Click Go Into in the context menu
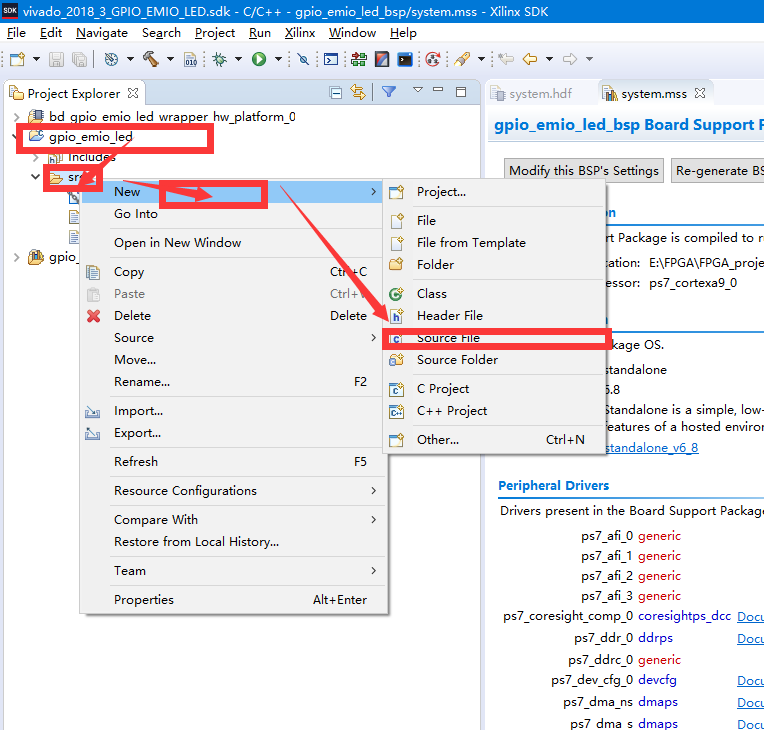 234,214
